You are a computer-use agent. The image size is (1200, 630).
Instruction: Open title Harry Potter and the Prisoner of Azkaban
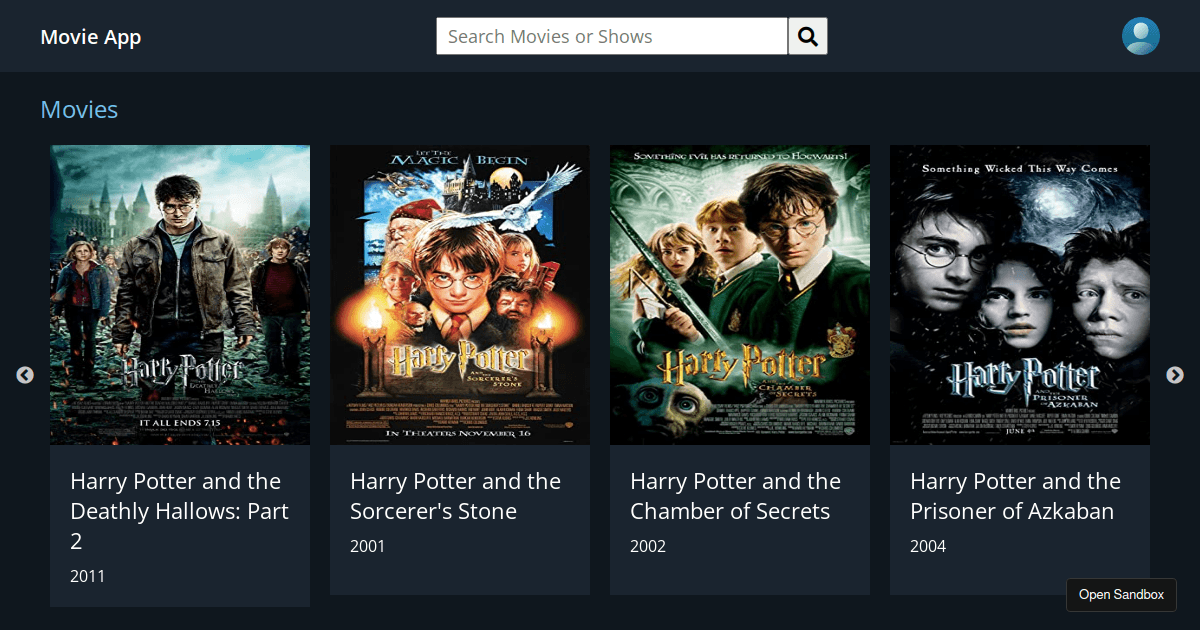[x=1015, y=496]
